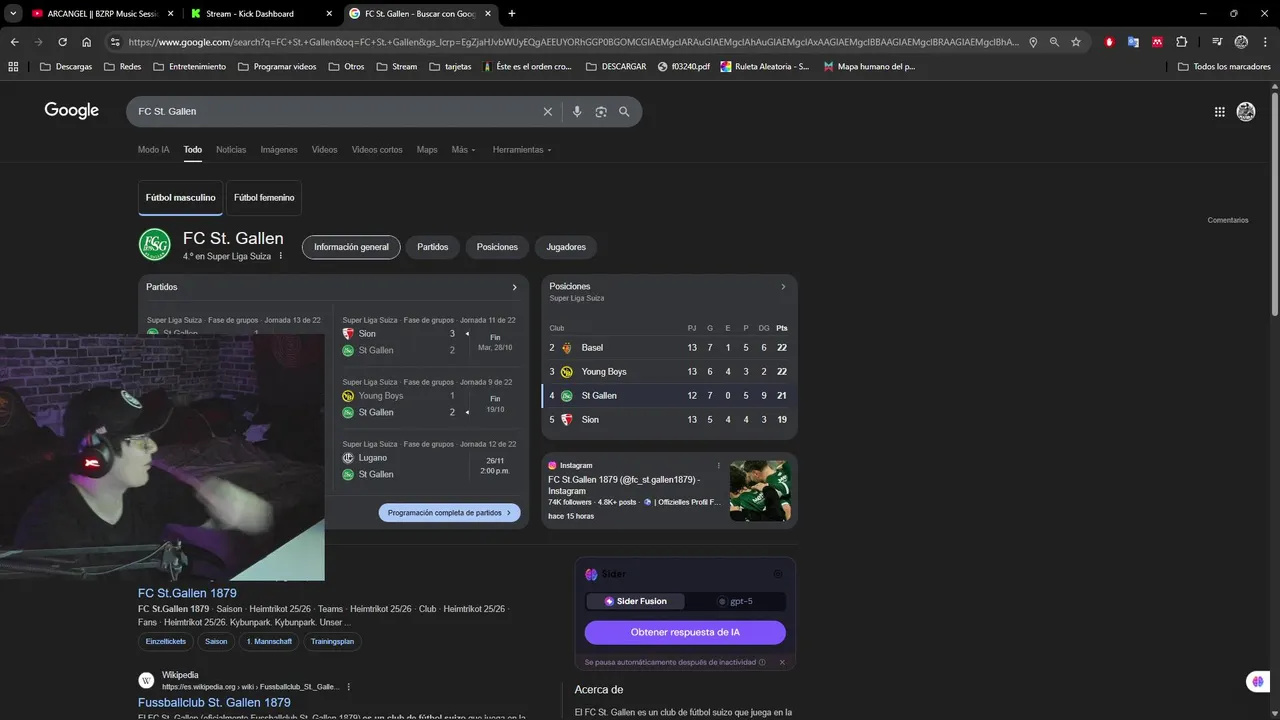1280x720 pixels.
Task: Select the Jugadores chip
Action: pyautogui.click(x=566, y=247)
